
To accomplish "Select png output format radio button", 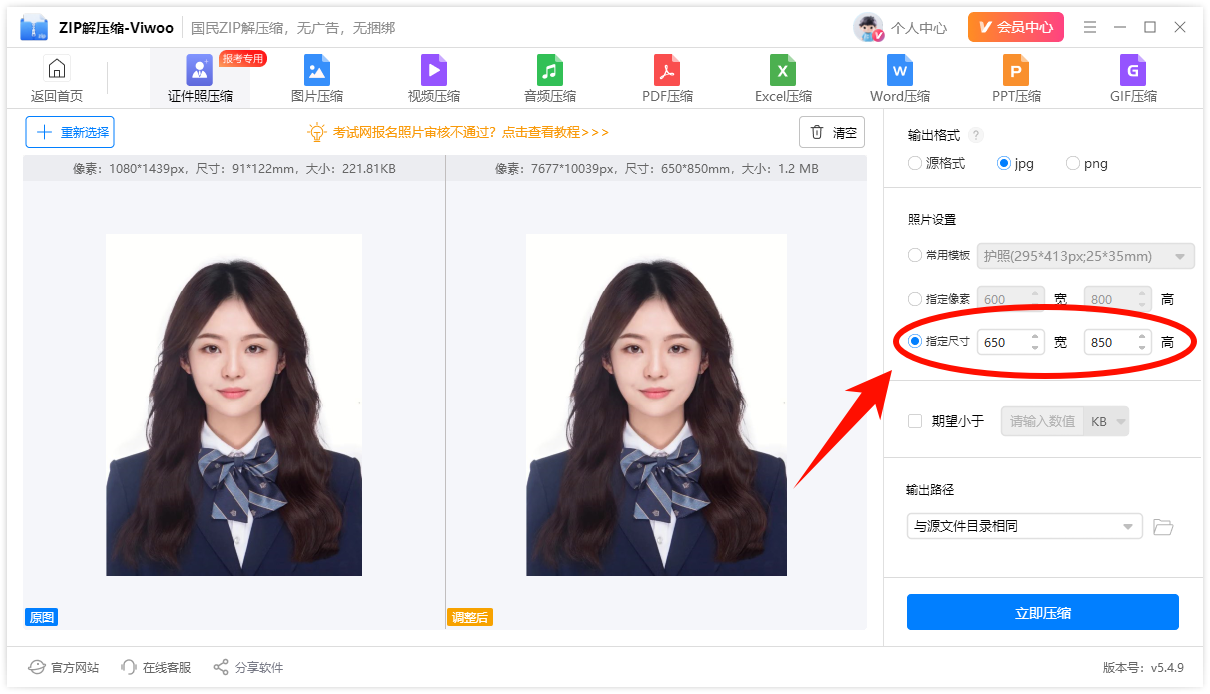I will click(x=1073, y=163).
